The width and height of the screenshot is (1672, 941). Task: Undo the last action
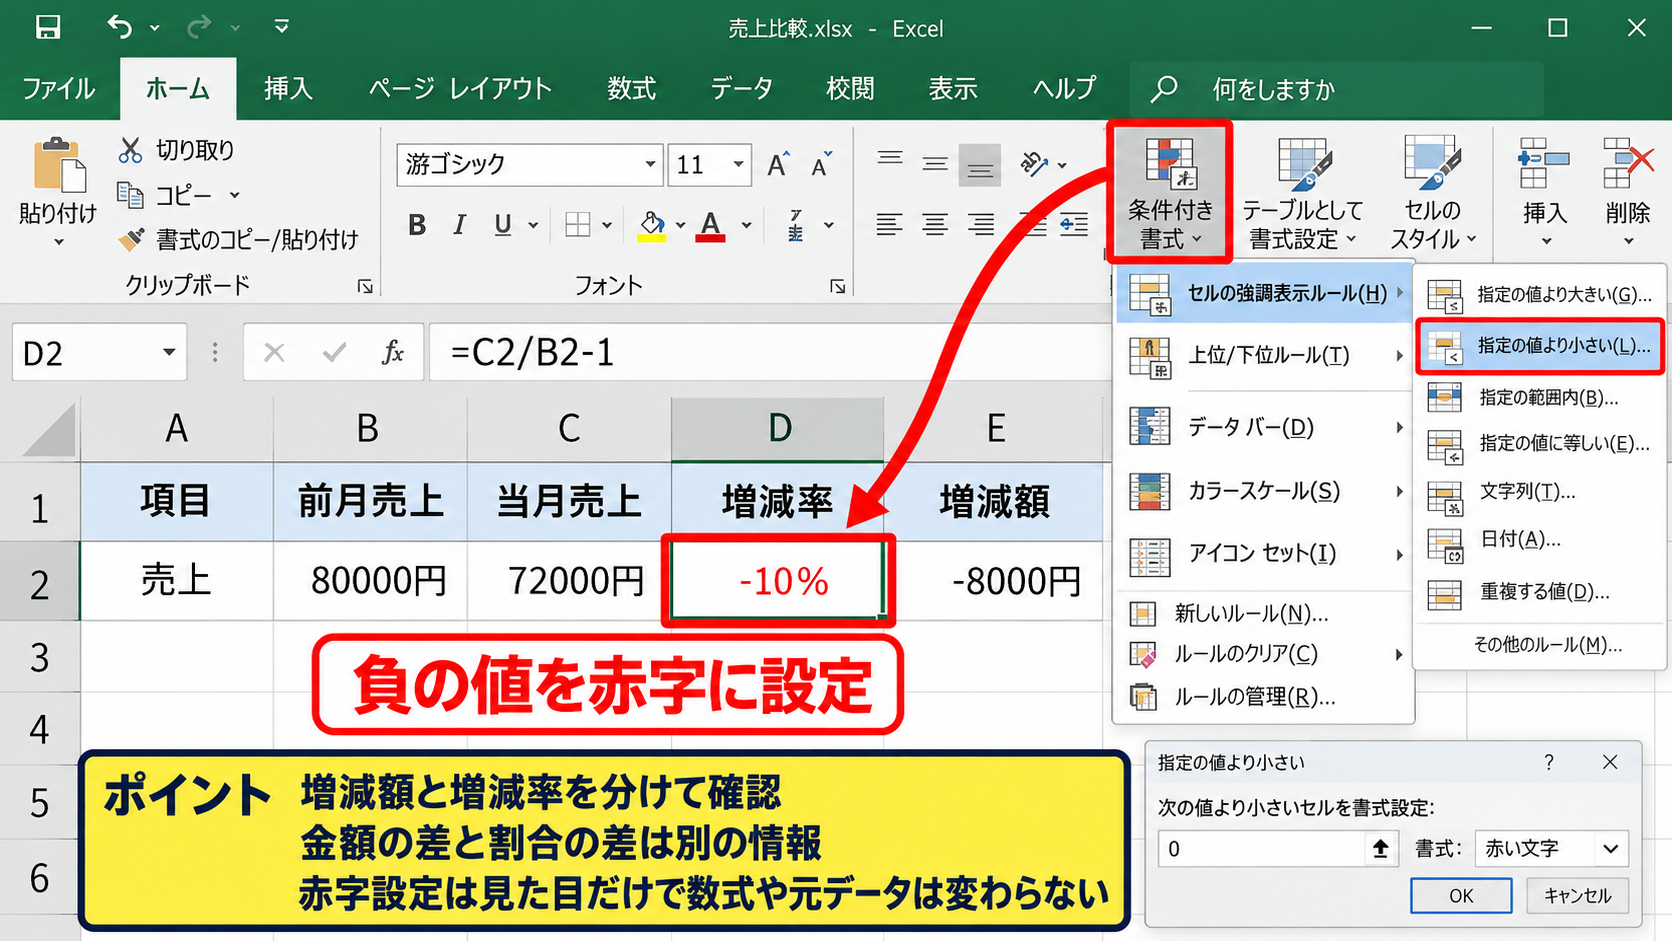120,27
